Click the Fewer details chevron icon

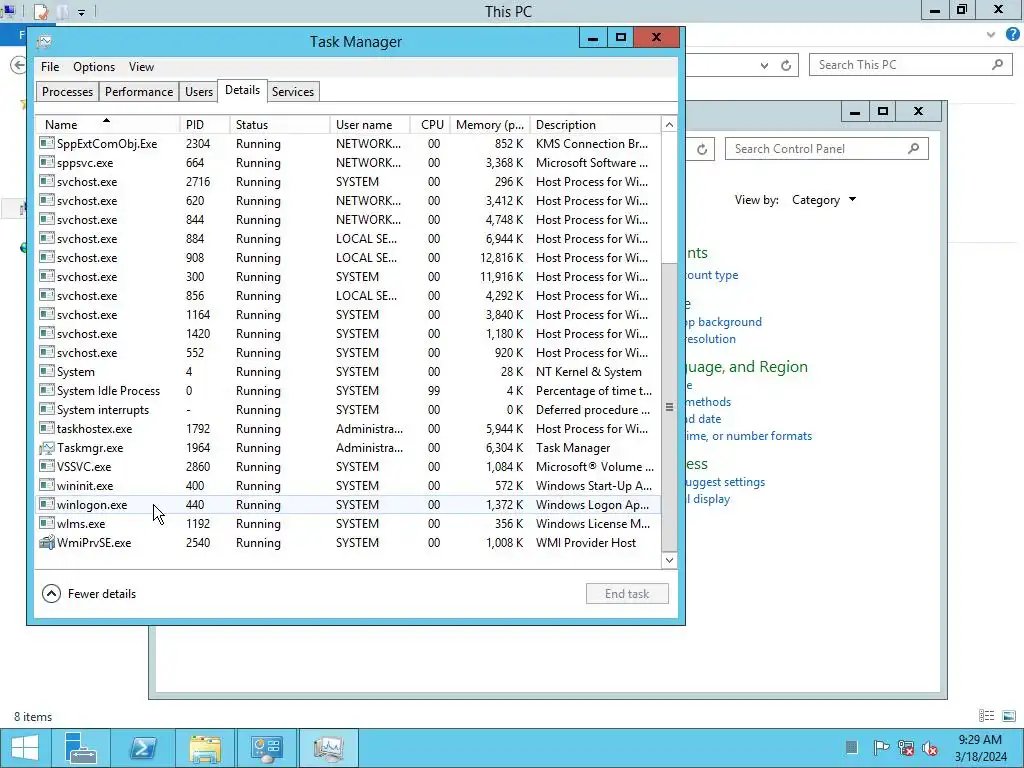[x=52, y=594]
